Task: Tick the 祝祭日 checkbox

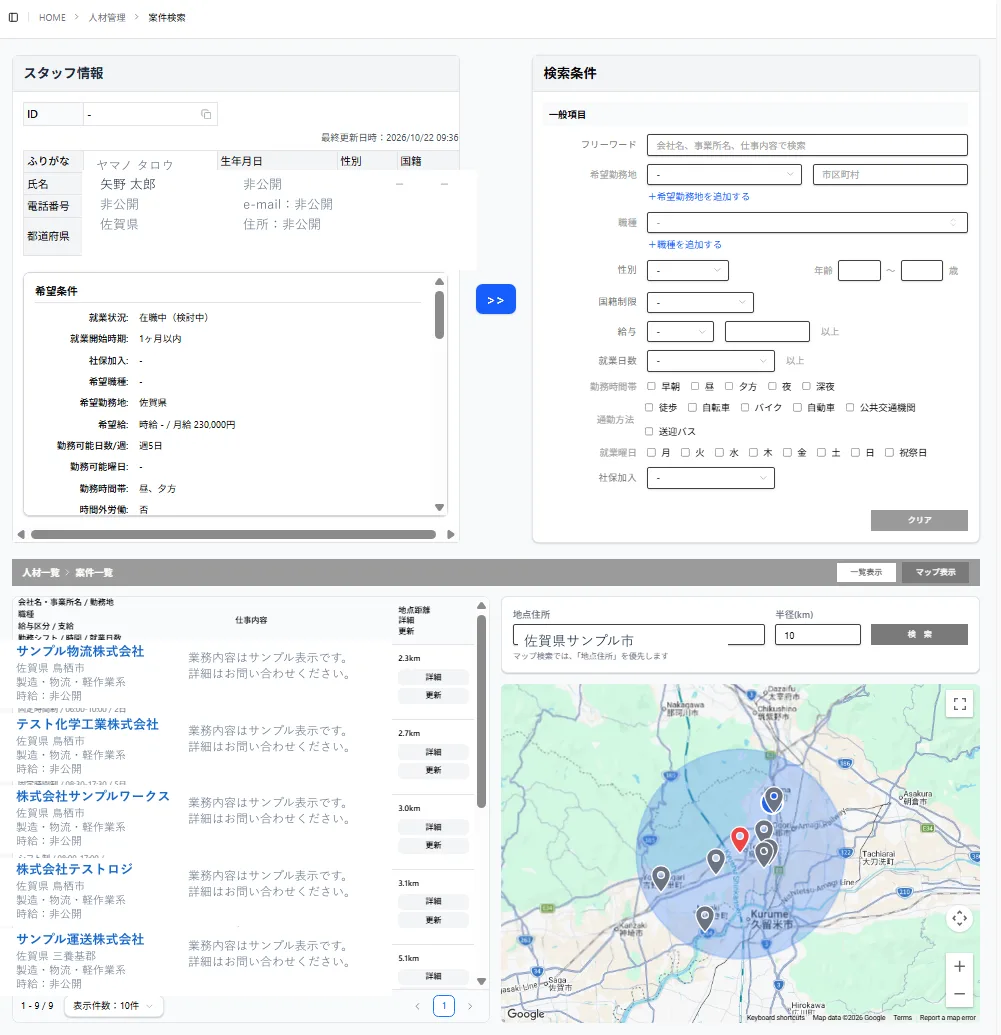Action: 889,452
